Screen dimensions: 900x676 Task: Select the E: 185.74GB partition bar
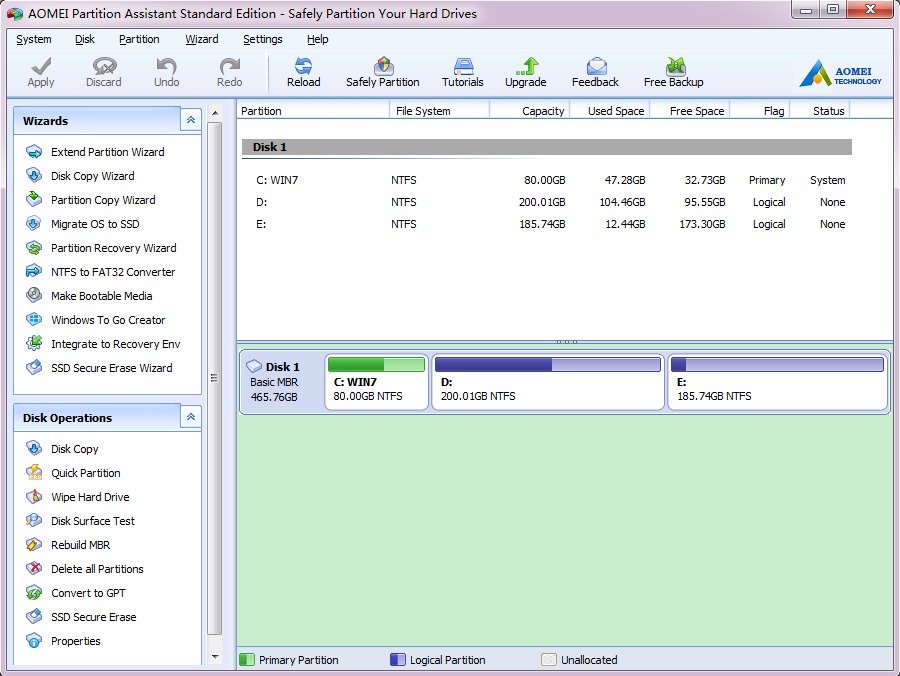(777, 382)
